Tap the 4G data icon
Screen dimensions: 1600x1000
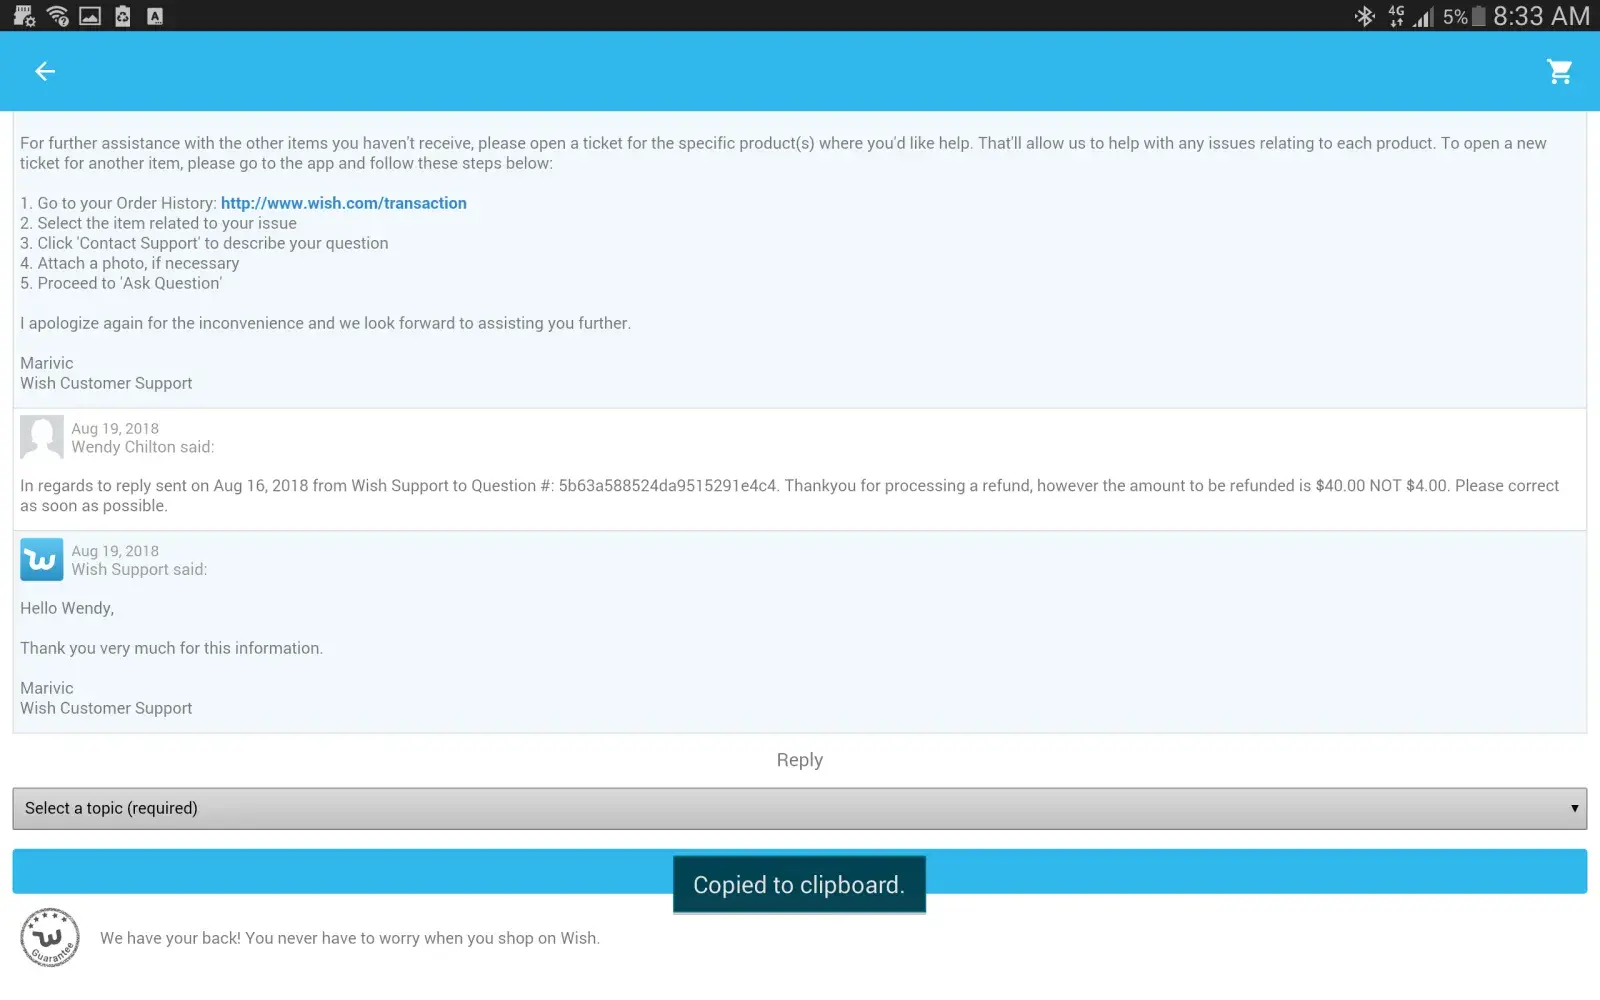(1396, 16)
